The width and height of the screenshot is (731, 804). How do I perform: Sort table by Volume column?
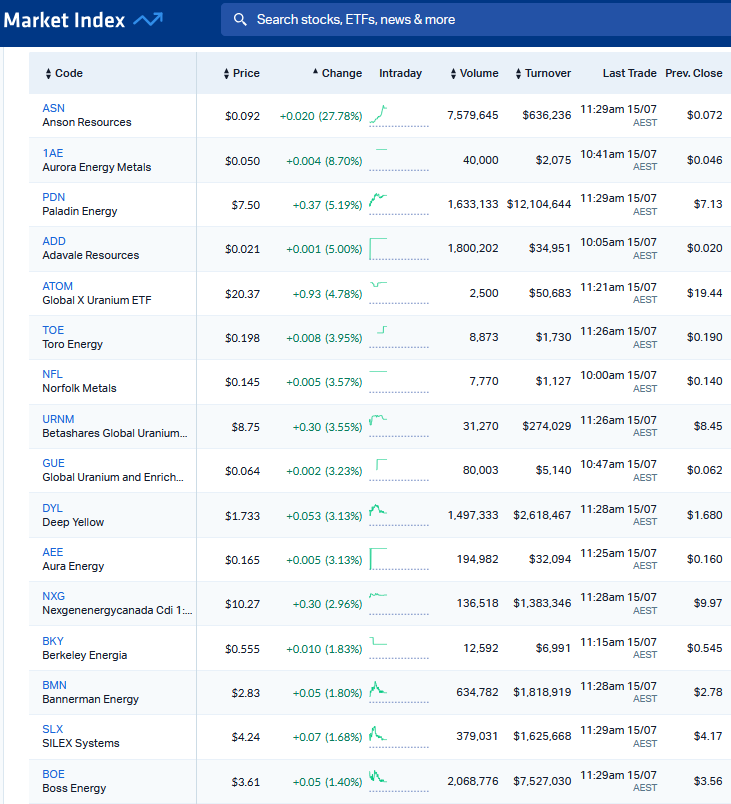point(474,73)
